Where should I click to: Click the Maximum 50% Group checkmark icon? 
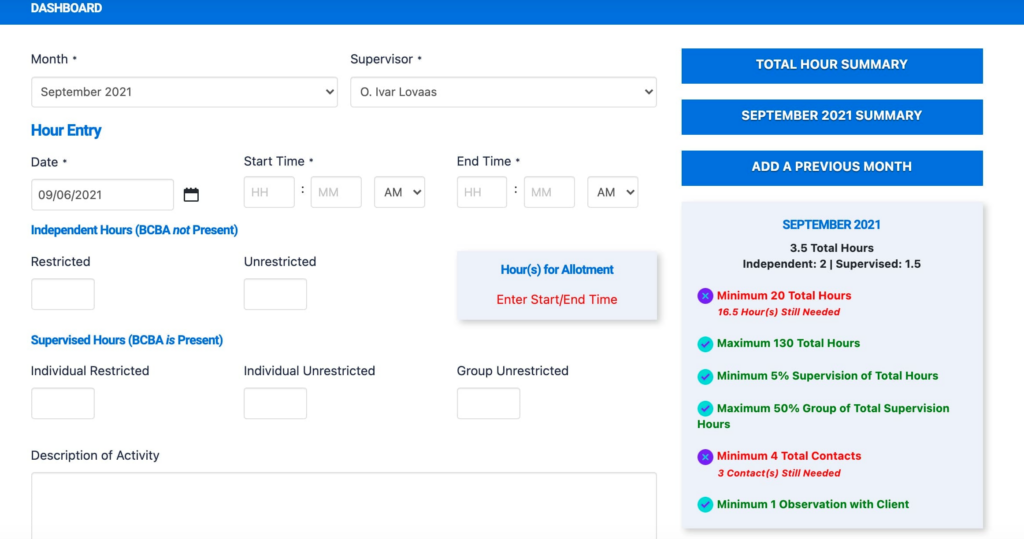click(x=705, y=409)
